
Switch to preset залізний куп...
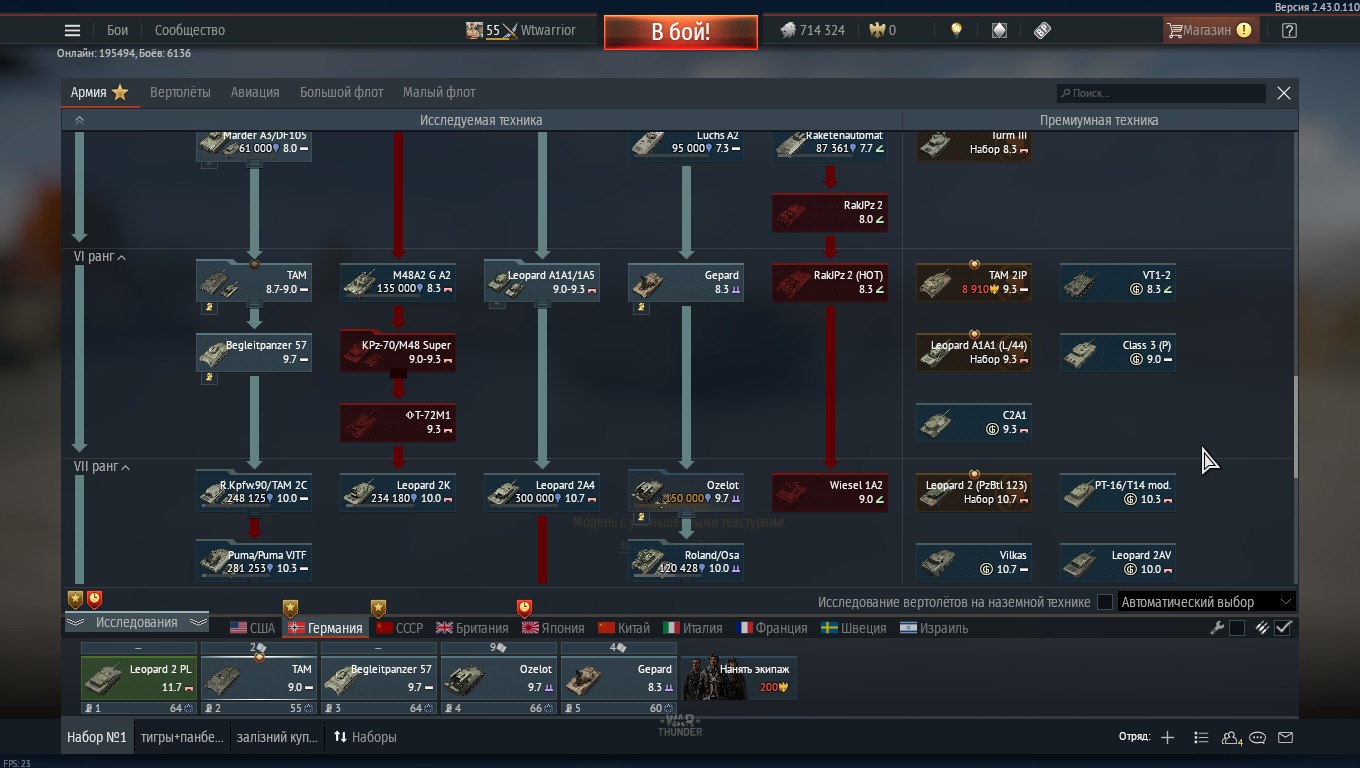(x=277, y=737)
